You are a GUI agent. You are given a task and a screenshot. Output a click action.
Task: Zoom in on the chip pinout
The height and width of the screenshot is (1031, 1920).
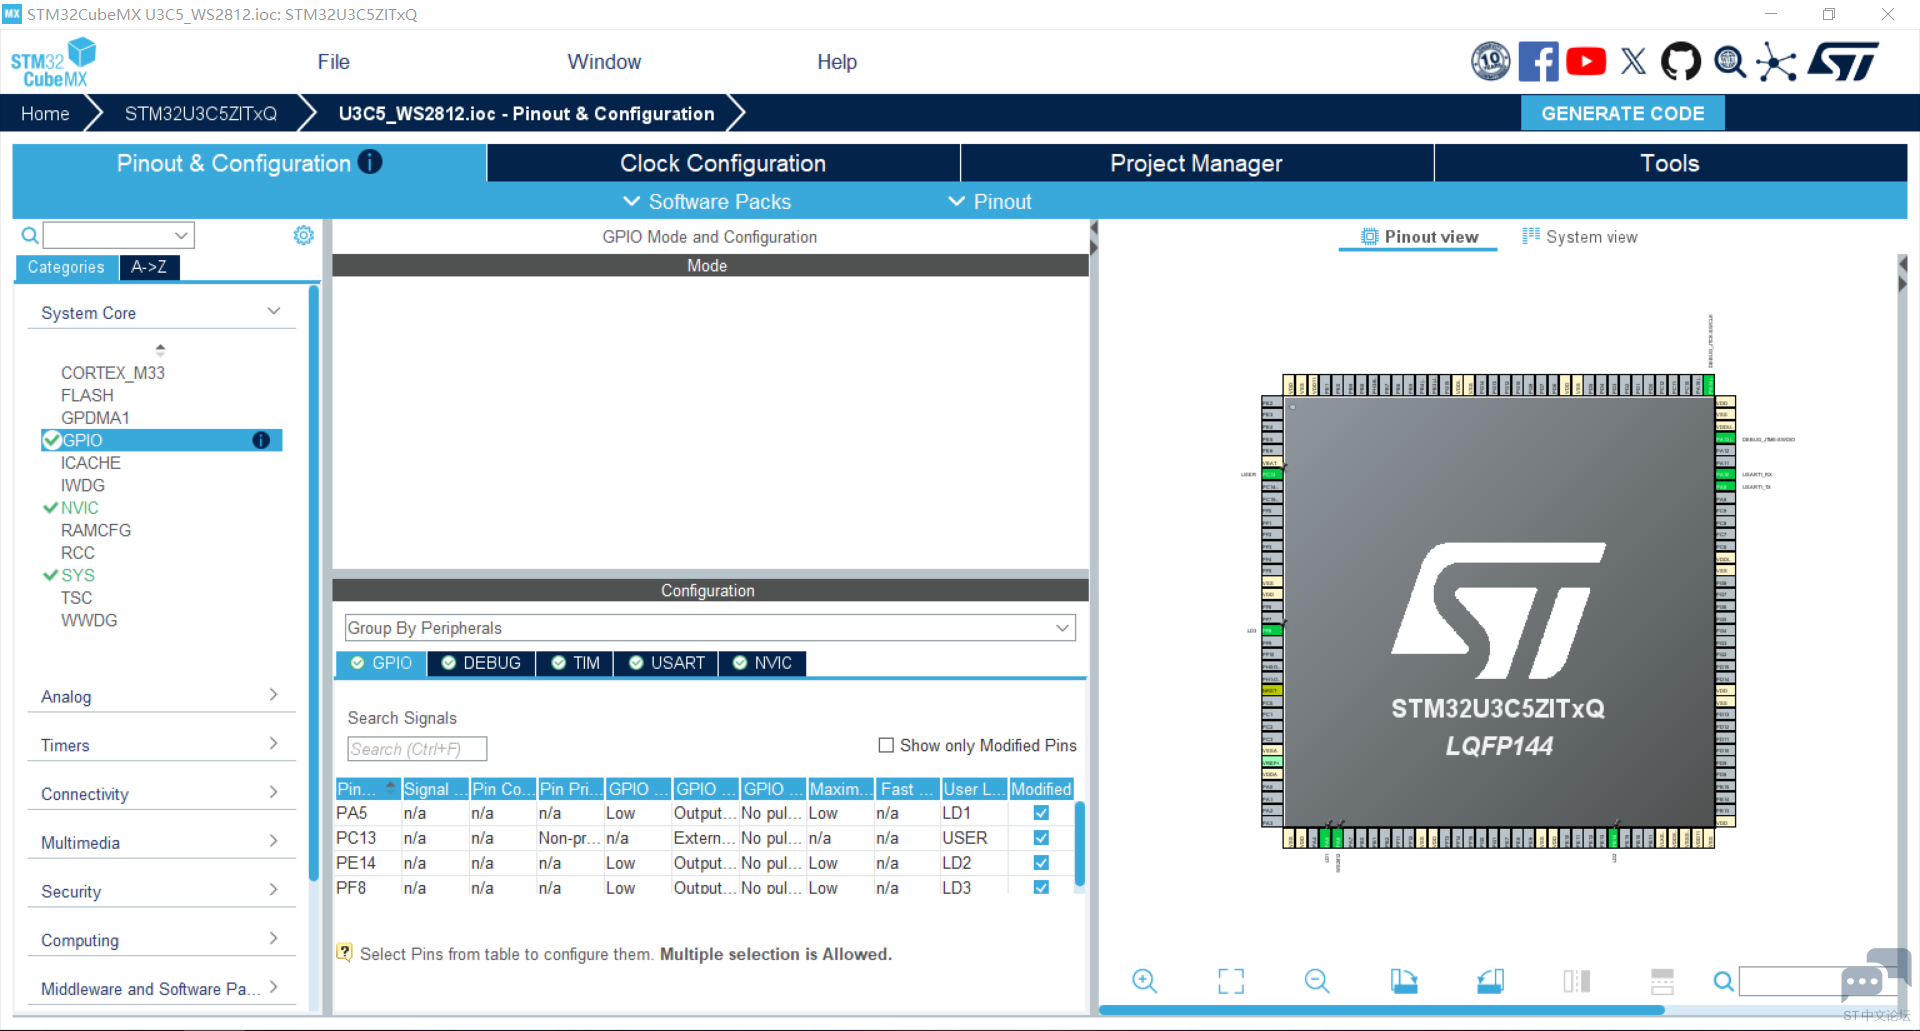[1144, 981]
